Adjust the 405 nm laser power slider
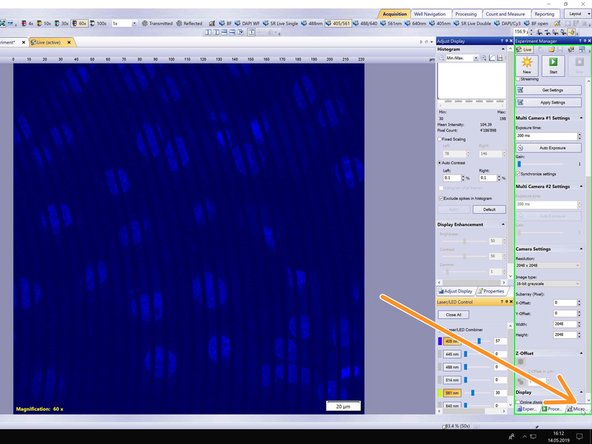 [479, 341]
